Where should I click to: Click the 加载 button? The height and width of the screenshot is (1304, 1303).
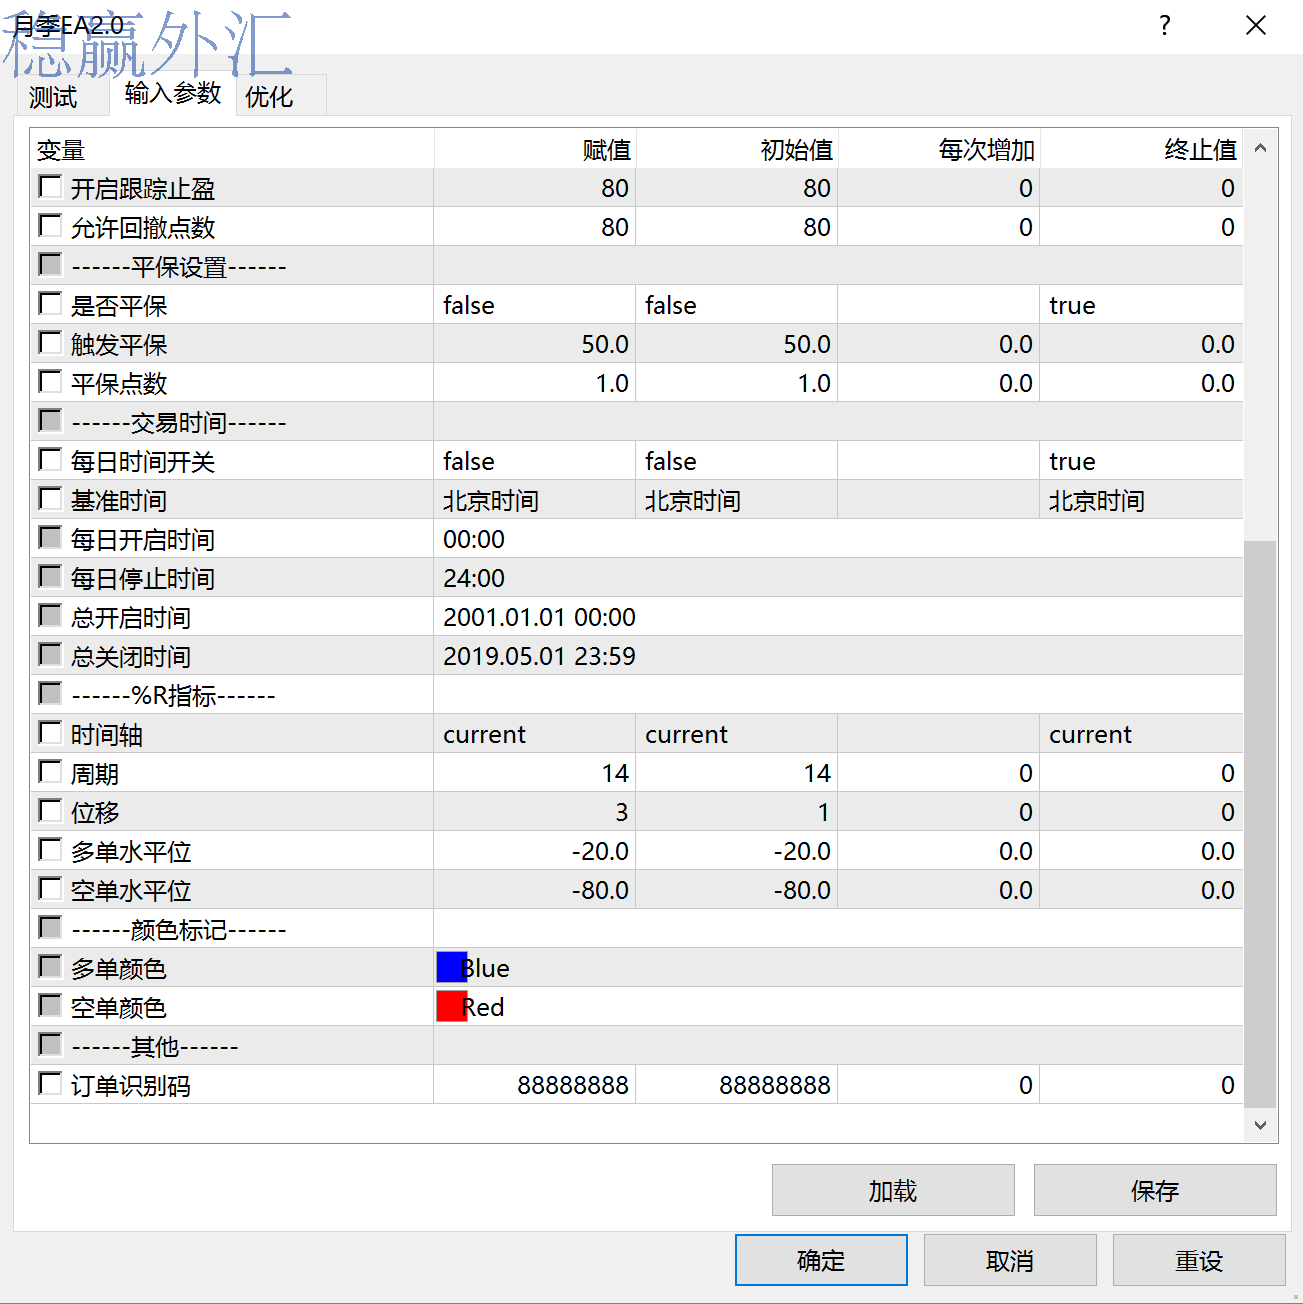893,1190
